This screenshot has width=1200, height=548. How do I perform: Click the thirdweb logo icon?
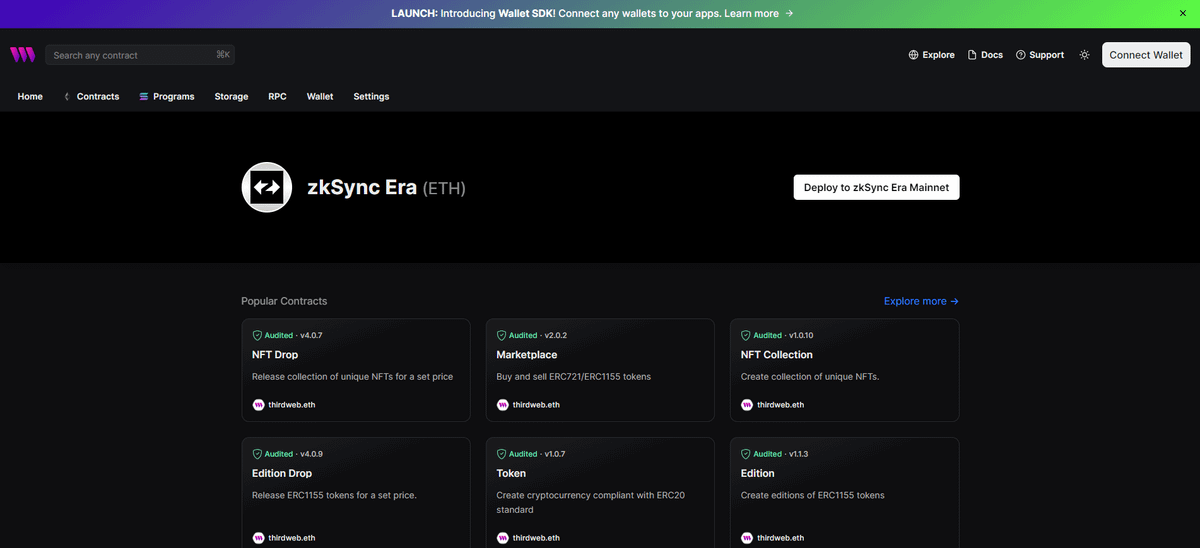coord(22,55)
